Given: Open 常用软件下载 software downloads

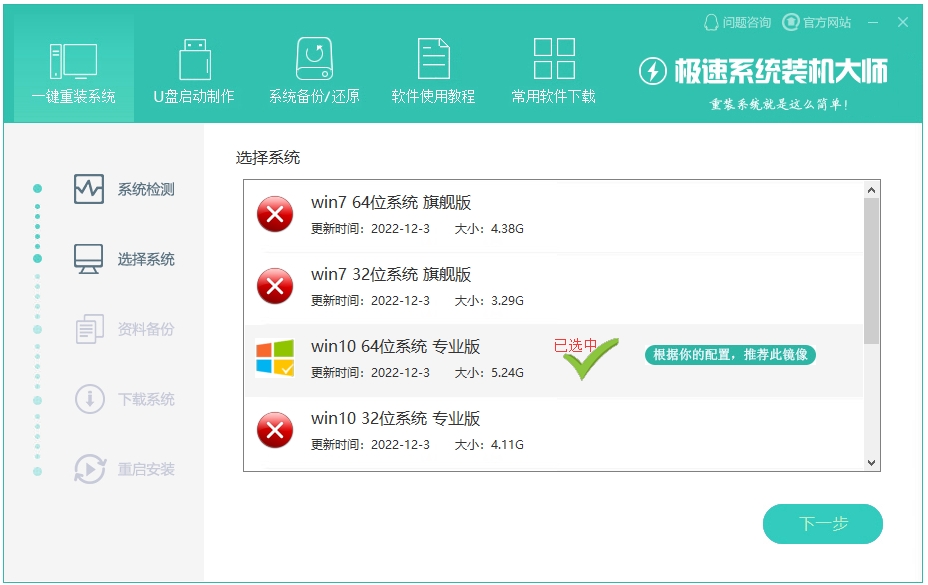Looking at the screenshot, I should pos(552,65).
